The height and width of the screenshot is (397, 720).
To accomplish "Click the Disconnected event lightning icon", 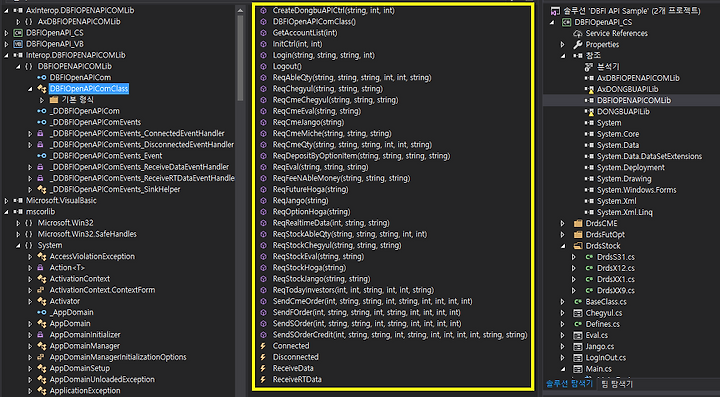I will coord(263,357).
